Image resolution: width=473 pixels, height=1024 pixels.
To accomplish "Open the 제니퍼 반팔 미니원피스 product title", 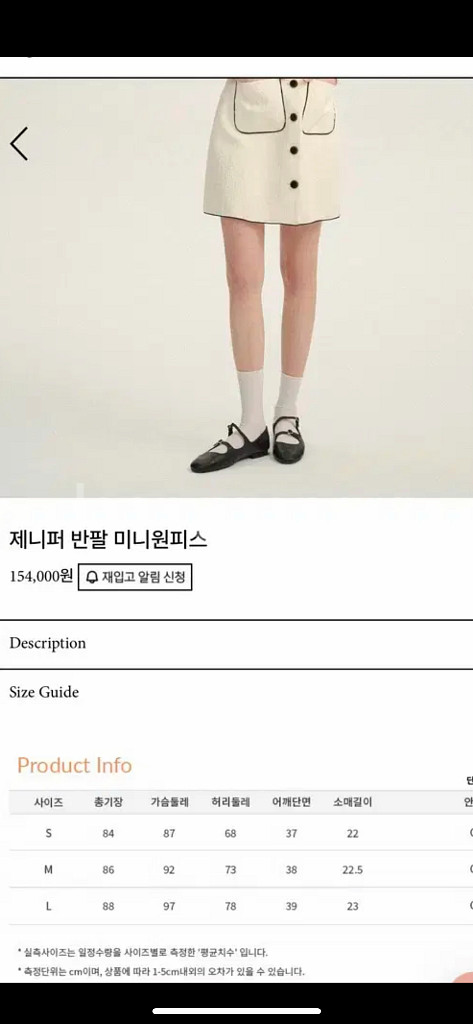I will 108,539.
